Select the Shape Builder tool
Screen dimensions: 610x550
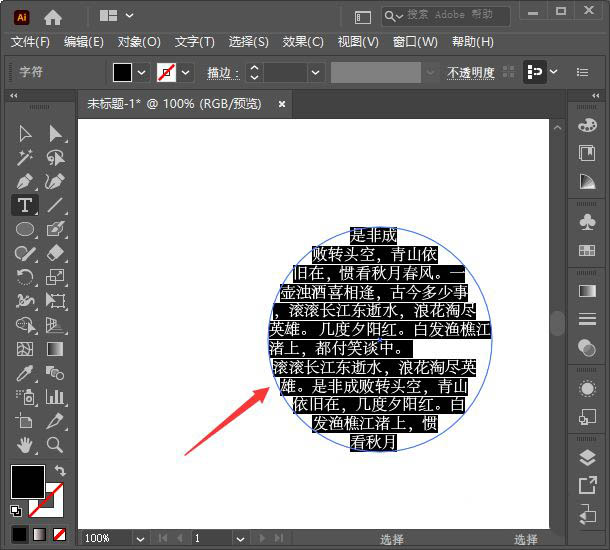point(26,325)
